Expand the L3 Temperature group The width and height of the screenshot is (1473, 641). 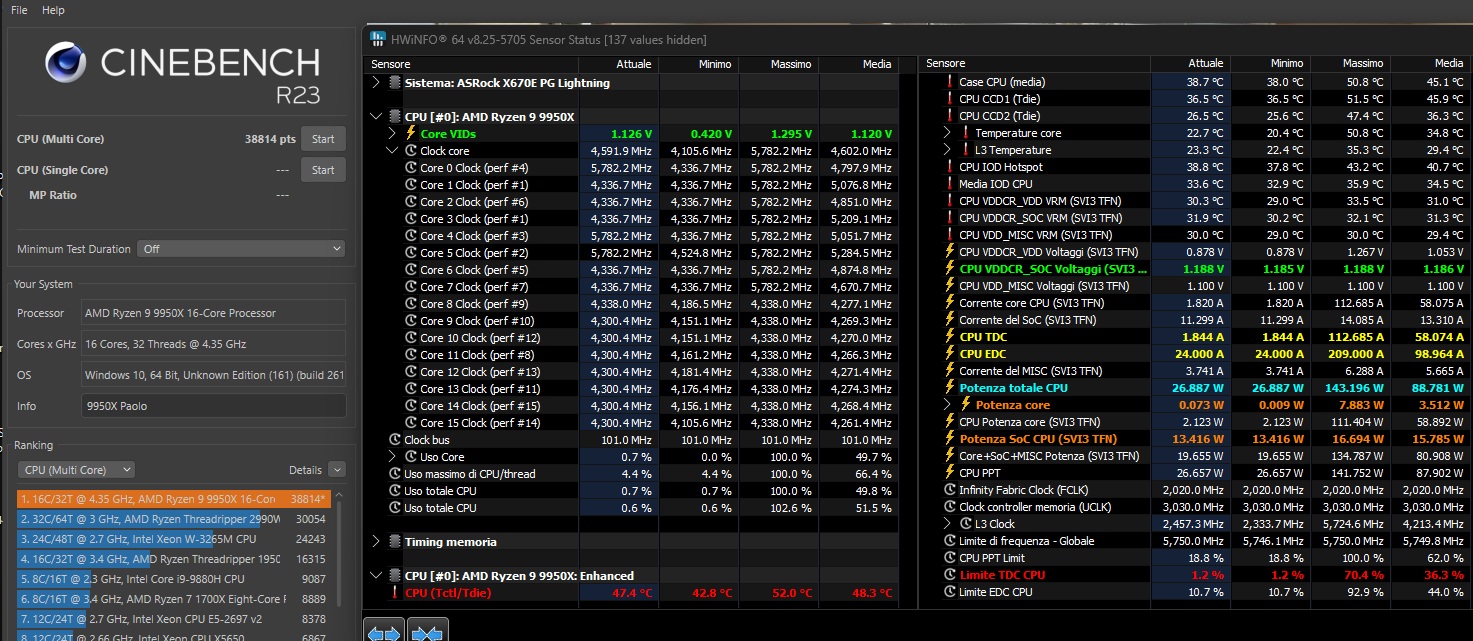948,150
